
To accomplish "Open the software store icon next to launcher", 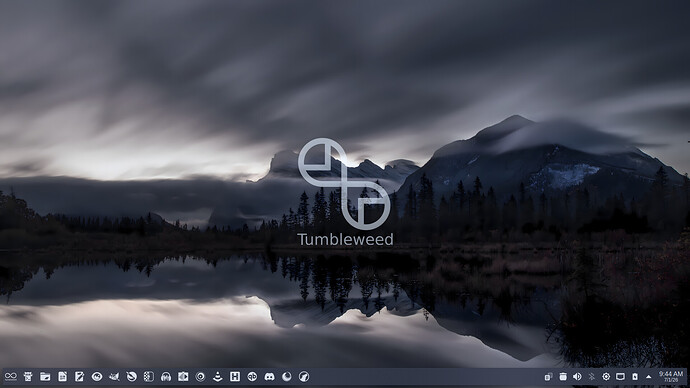I will click(28, 377).
